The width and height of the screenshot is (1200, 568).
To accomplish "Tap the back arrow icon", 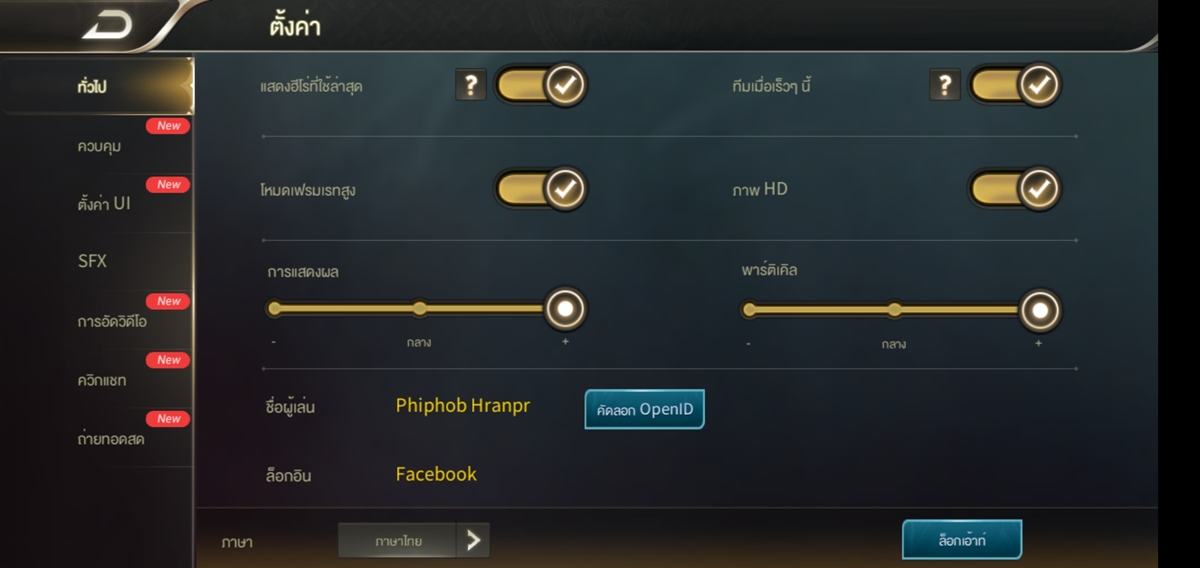I will tap(108, 25).
